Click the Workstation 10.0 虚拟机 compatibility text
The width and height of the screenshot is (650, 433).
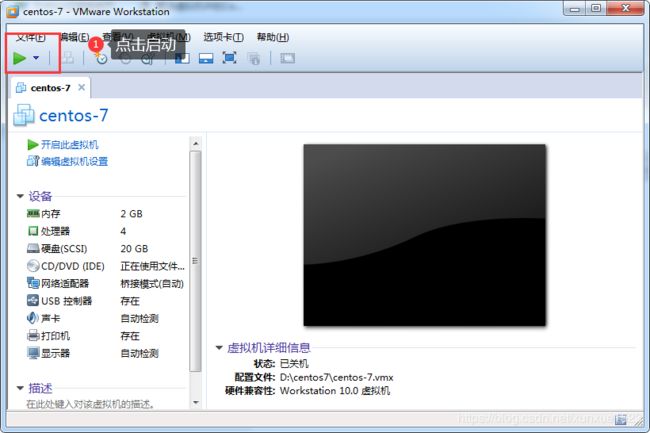tap(335, 391)
